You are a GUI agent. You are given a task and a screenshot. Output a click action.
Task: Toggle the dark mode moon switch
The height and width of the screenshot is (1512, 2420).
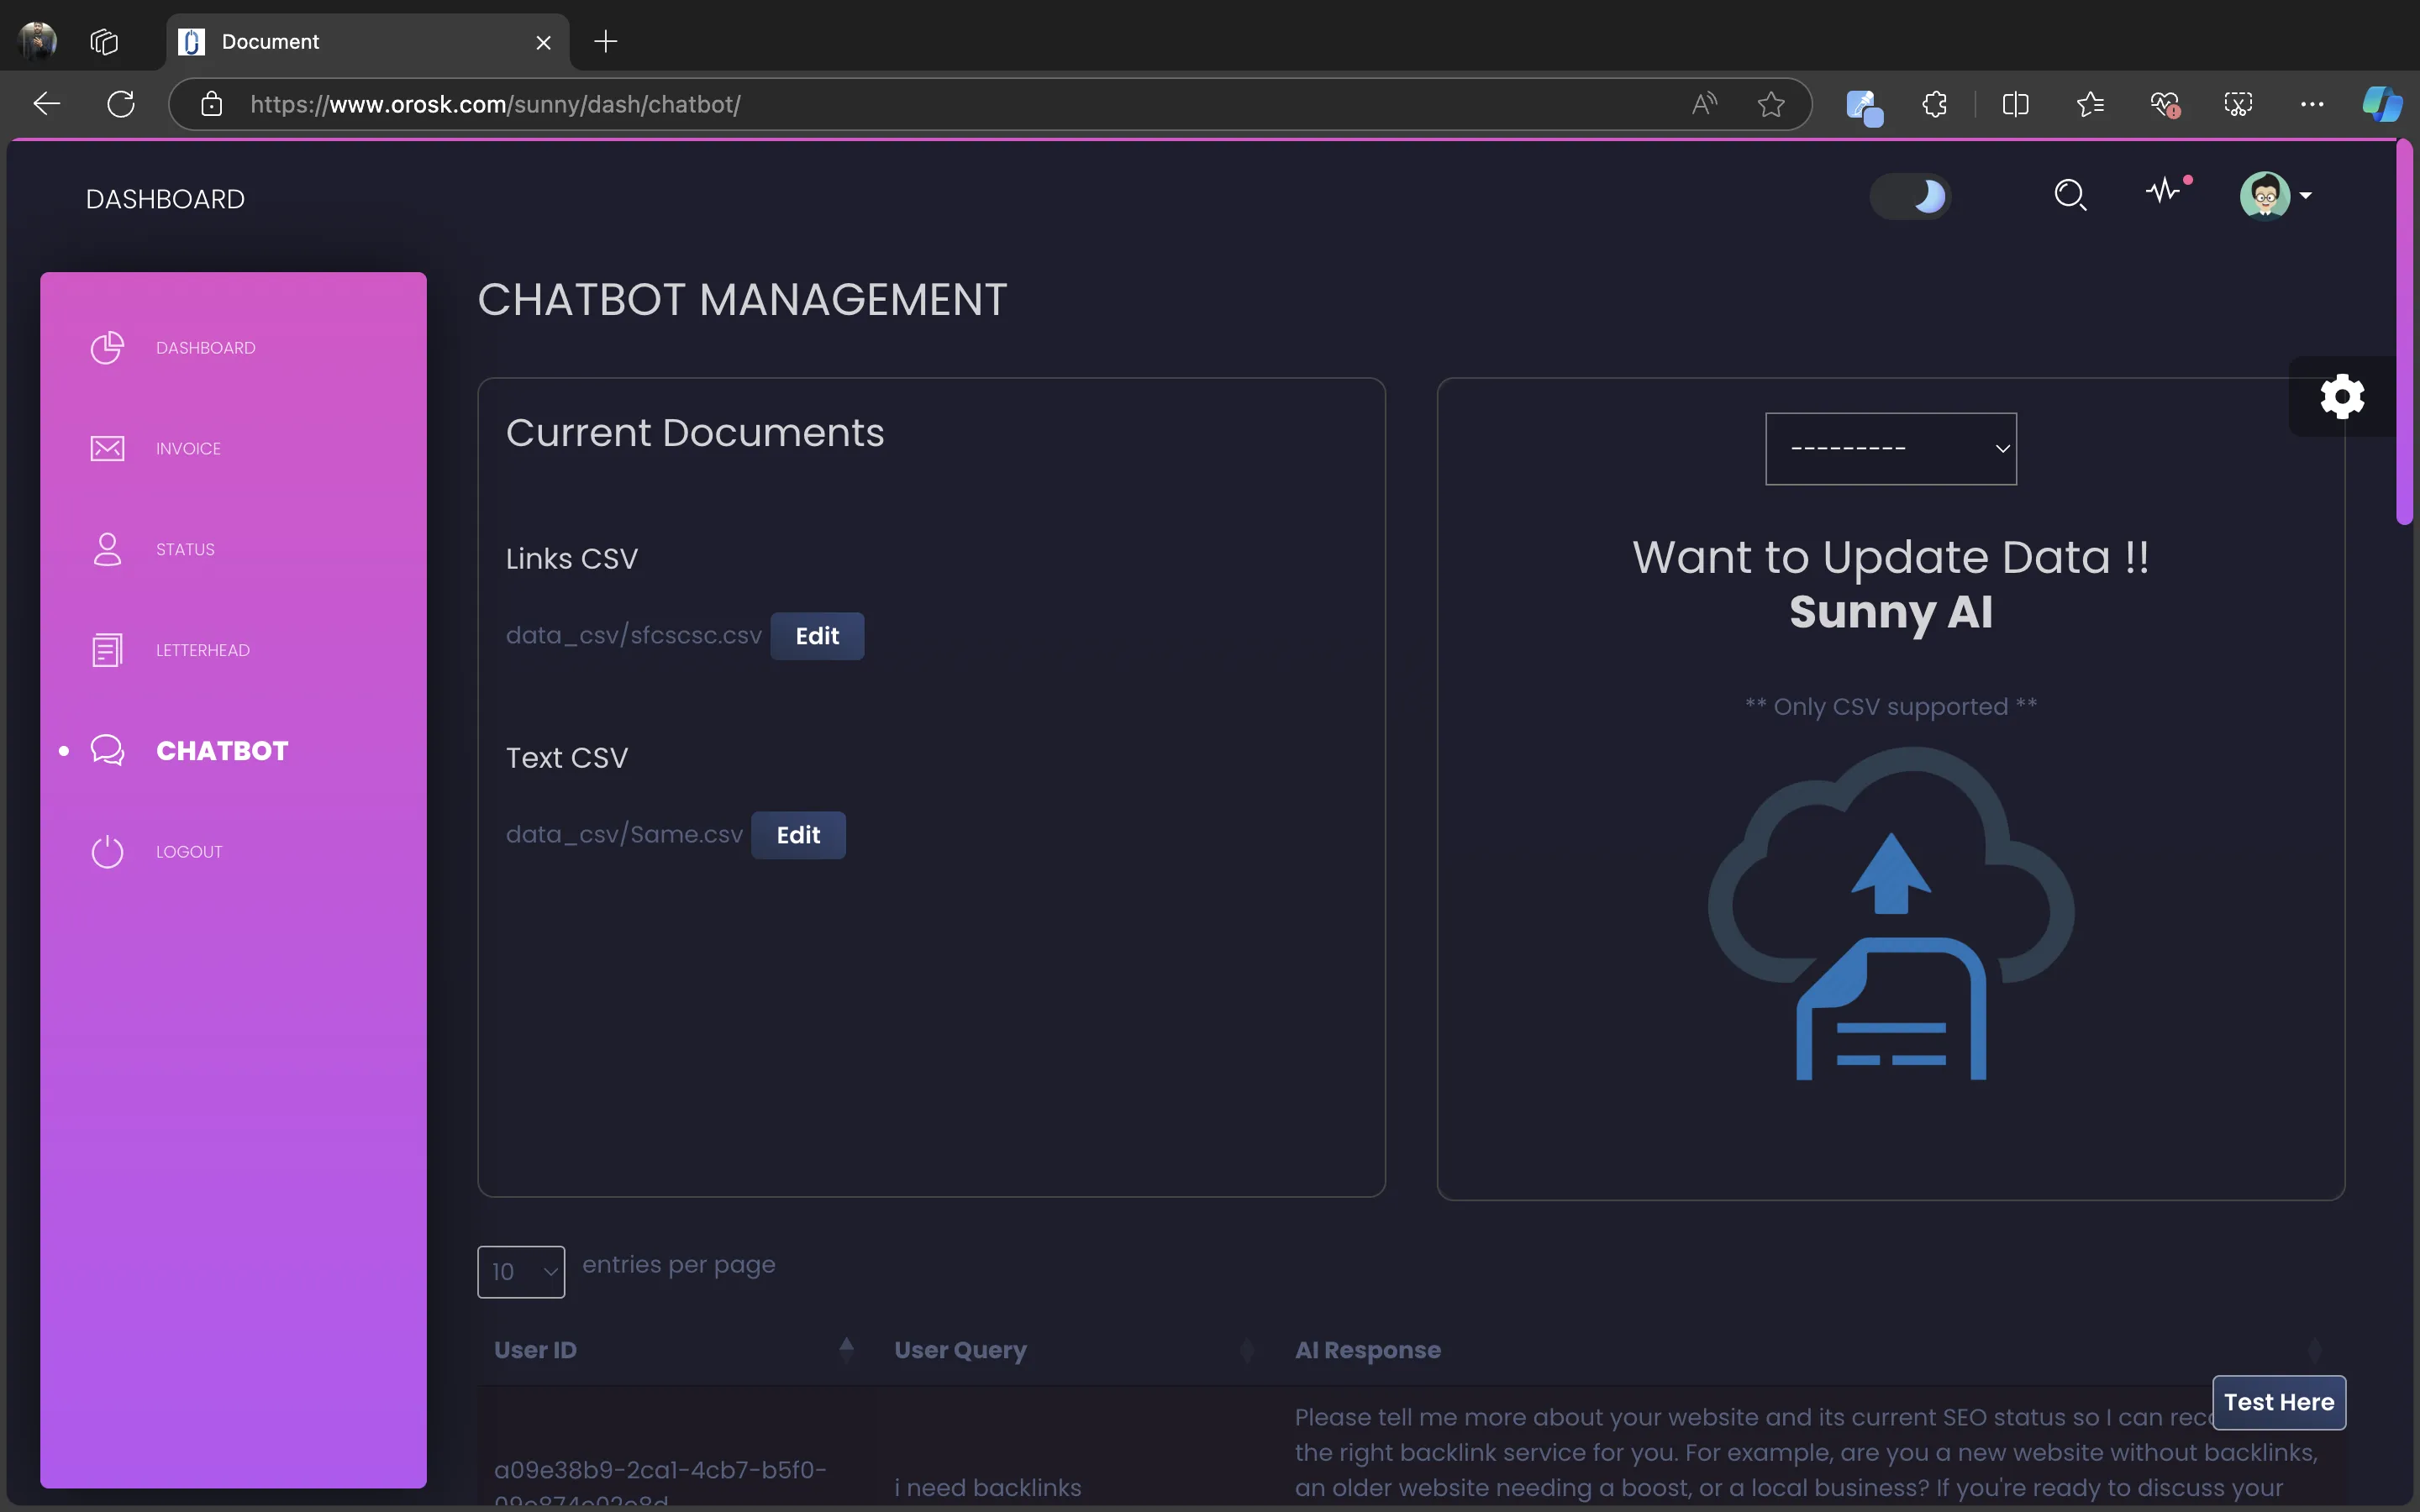1910,196
